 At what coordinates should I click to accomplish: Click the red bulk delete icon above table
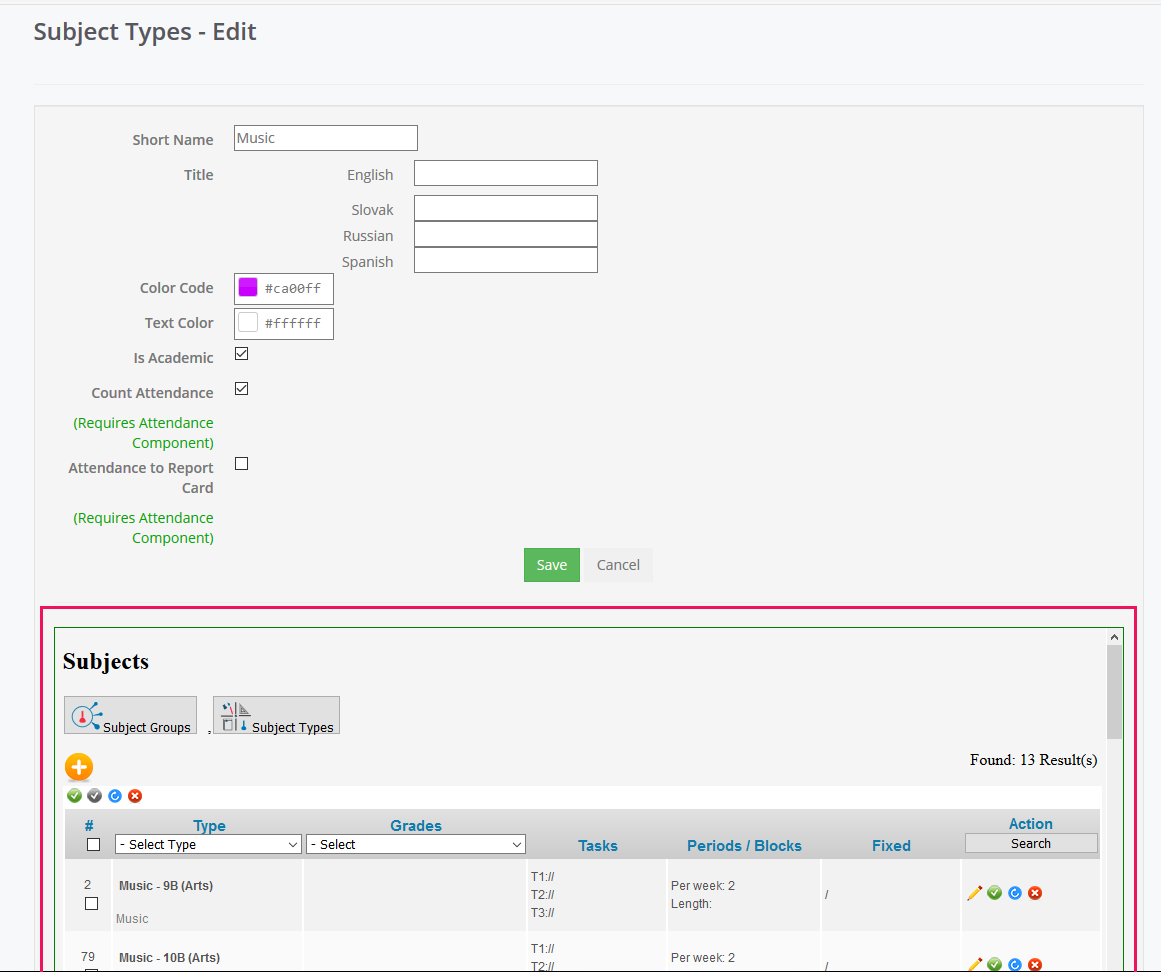click(x=135, y=796)
